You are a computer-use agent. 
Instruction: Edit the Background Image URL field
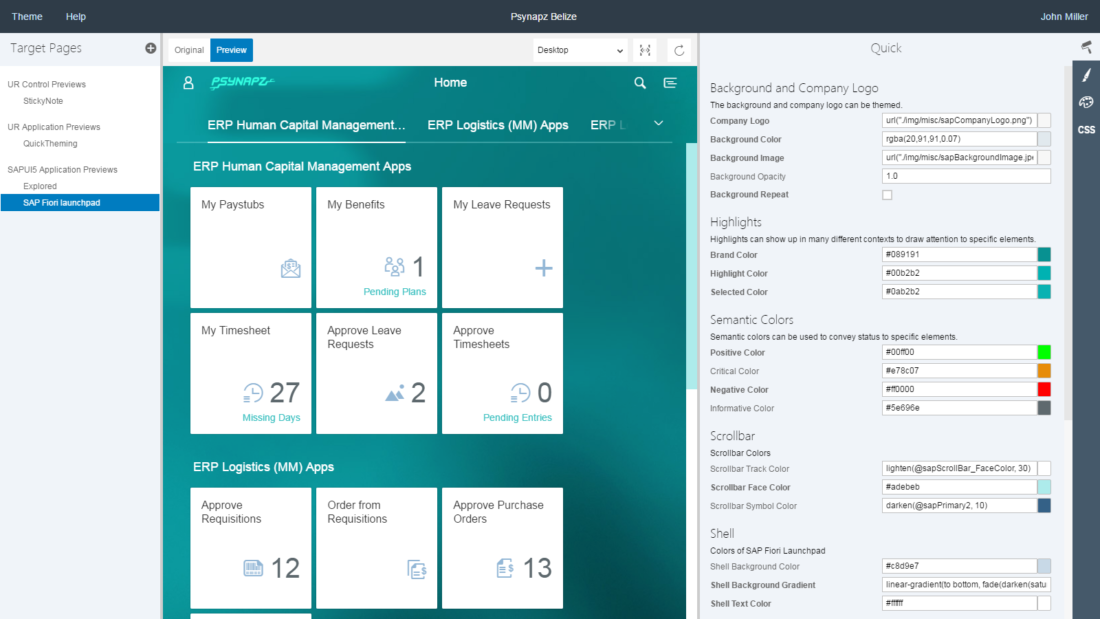click(x=959, y=157)
